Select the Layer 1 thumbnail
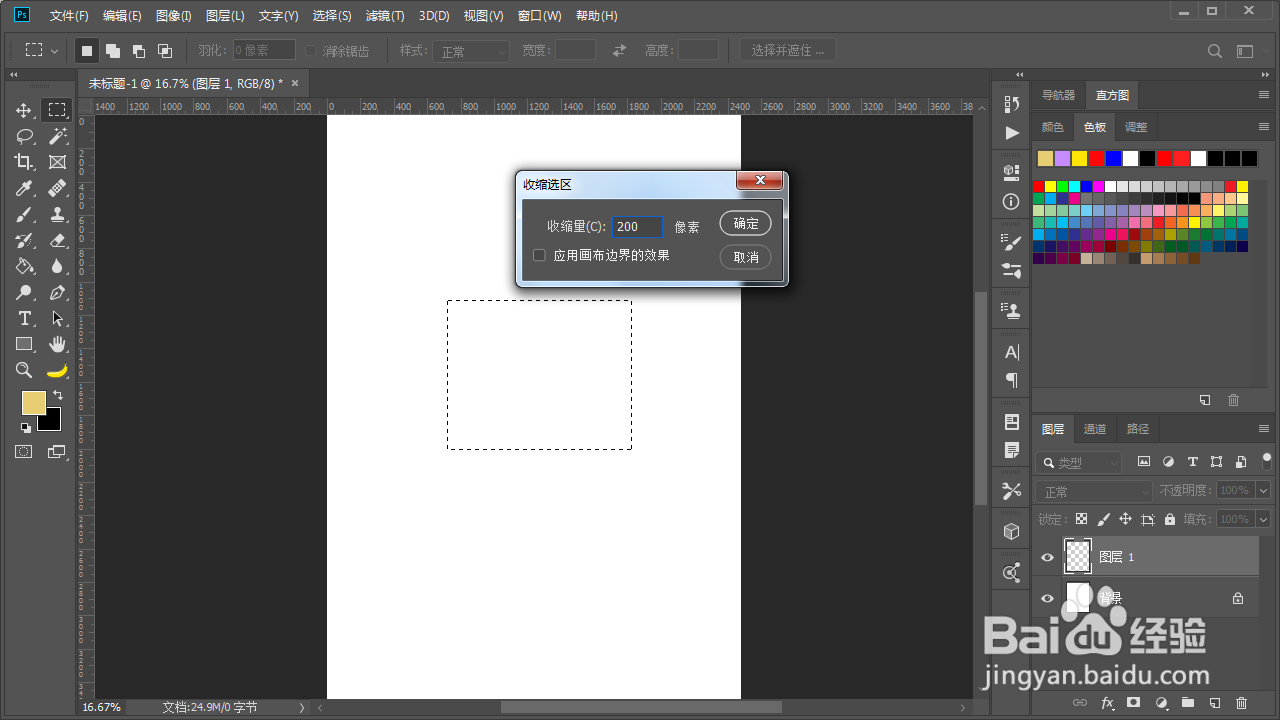Image resolution: width=1280 pixels, height=720 pixels. click(1078, 557)
